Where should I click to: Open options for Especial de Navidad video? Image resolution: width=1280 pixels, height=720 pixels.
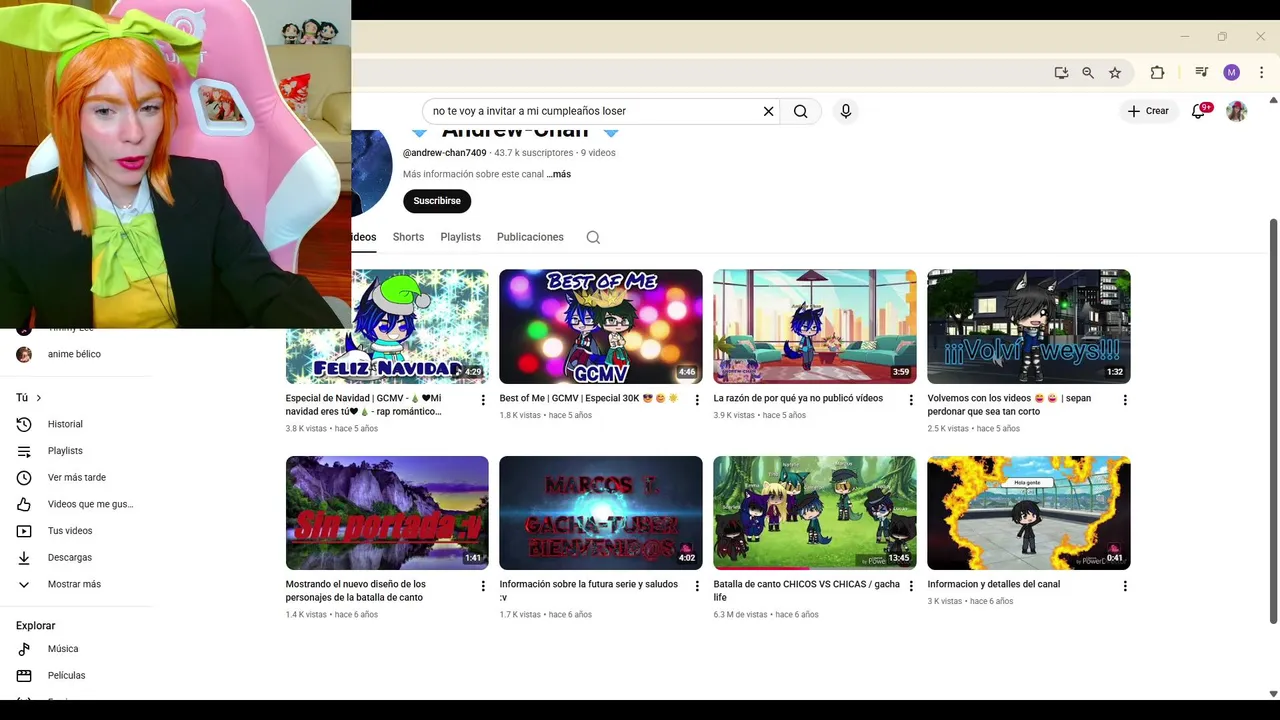click(483, 400)
